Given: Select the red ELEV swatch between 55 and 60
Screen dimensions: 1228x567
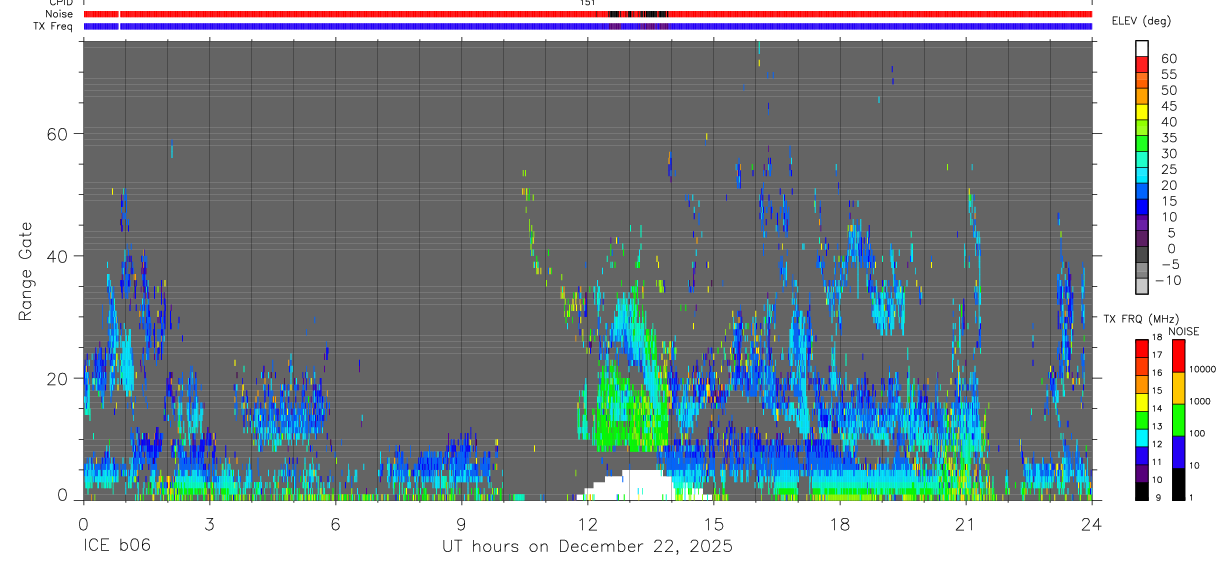Looking at the screenshot, I should (x=1142, y=65).
